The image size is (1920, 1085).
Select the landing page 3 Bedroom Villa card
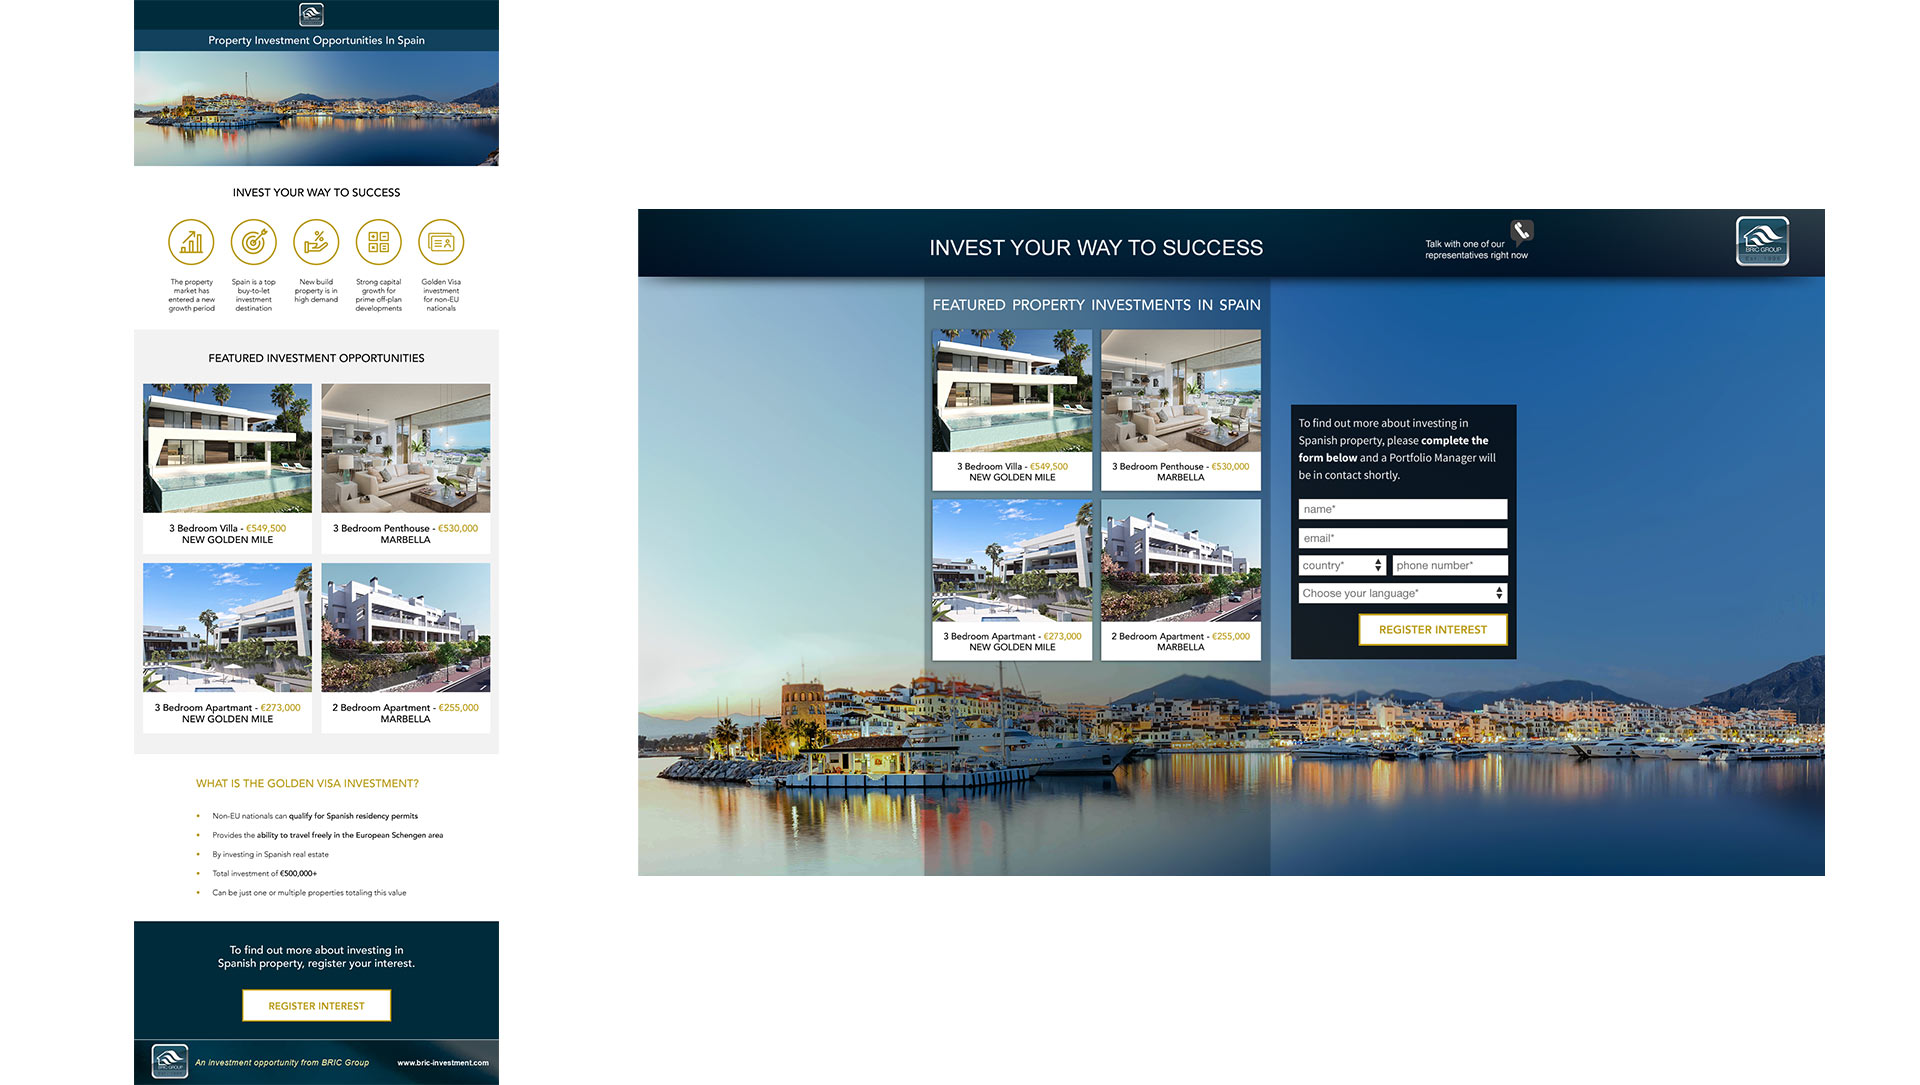[x=1012, y=410]
